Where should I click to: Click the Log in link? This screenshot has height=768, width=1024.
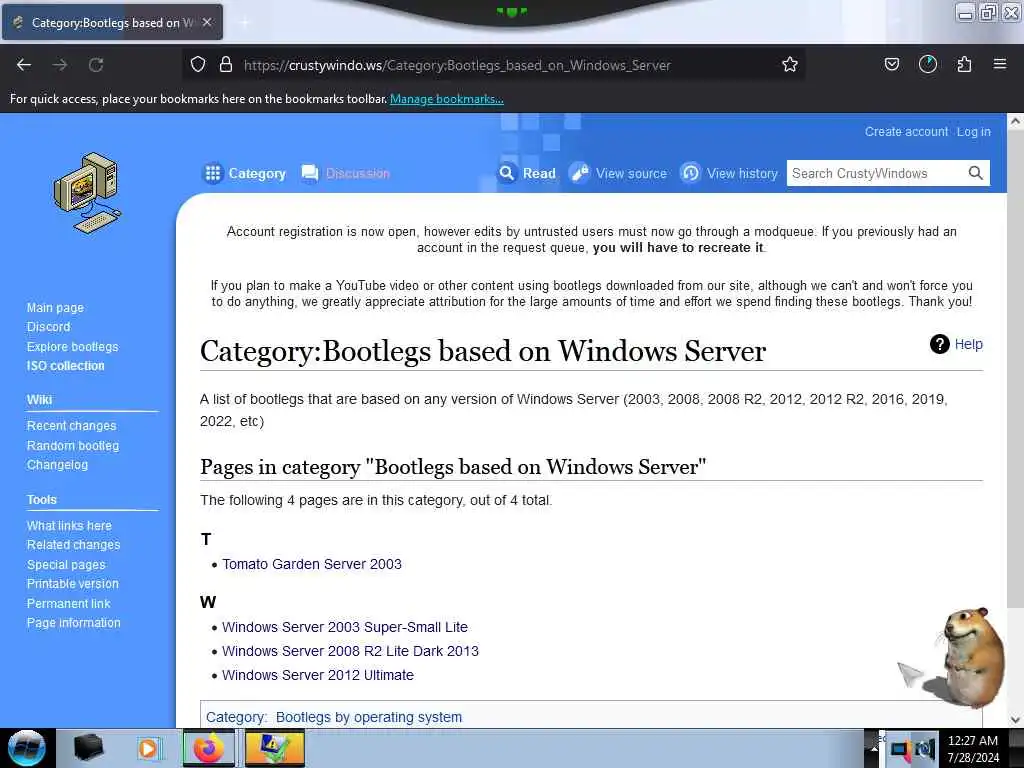click(x=974, y=131)
